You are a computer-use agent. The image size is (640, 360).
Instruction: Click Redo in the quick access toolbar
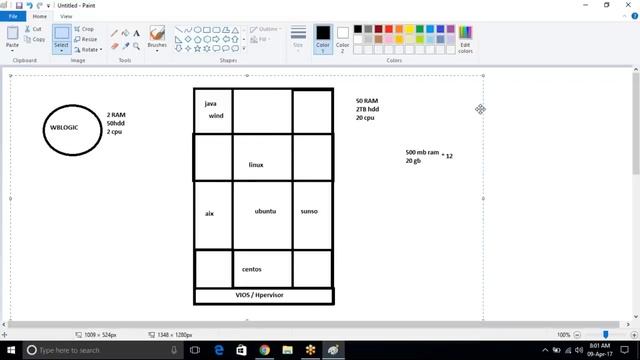point(40,5)
